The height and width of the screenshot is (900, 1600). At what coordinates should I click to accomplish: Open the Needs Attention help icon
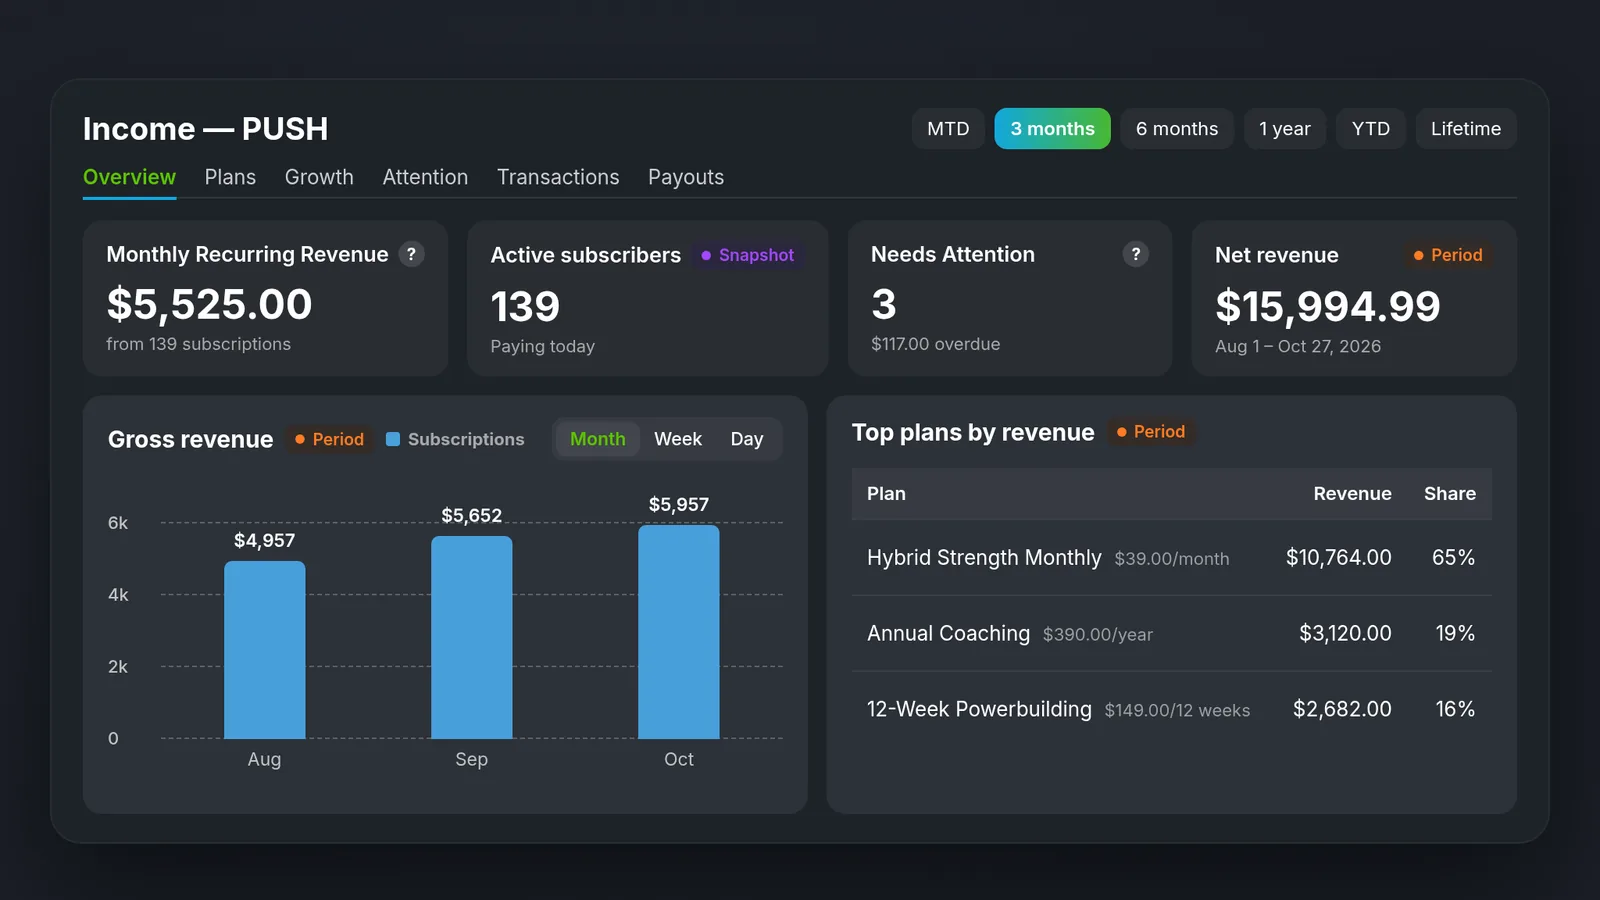(1135, 254)
